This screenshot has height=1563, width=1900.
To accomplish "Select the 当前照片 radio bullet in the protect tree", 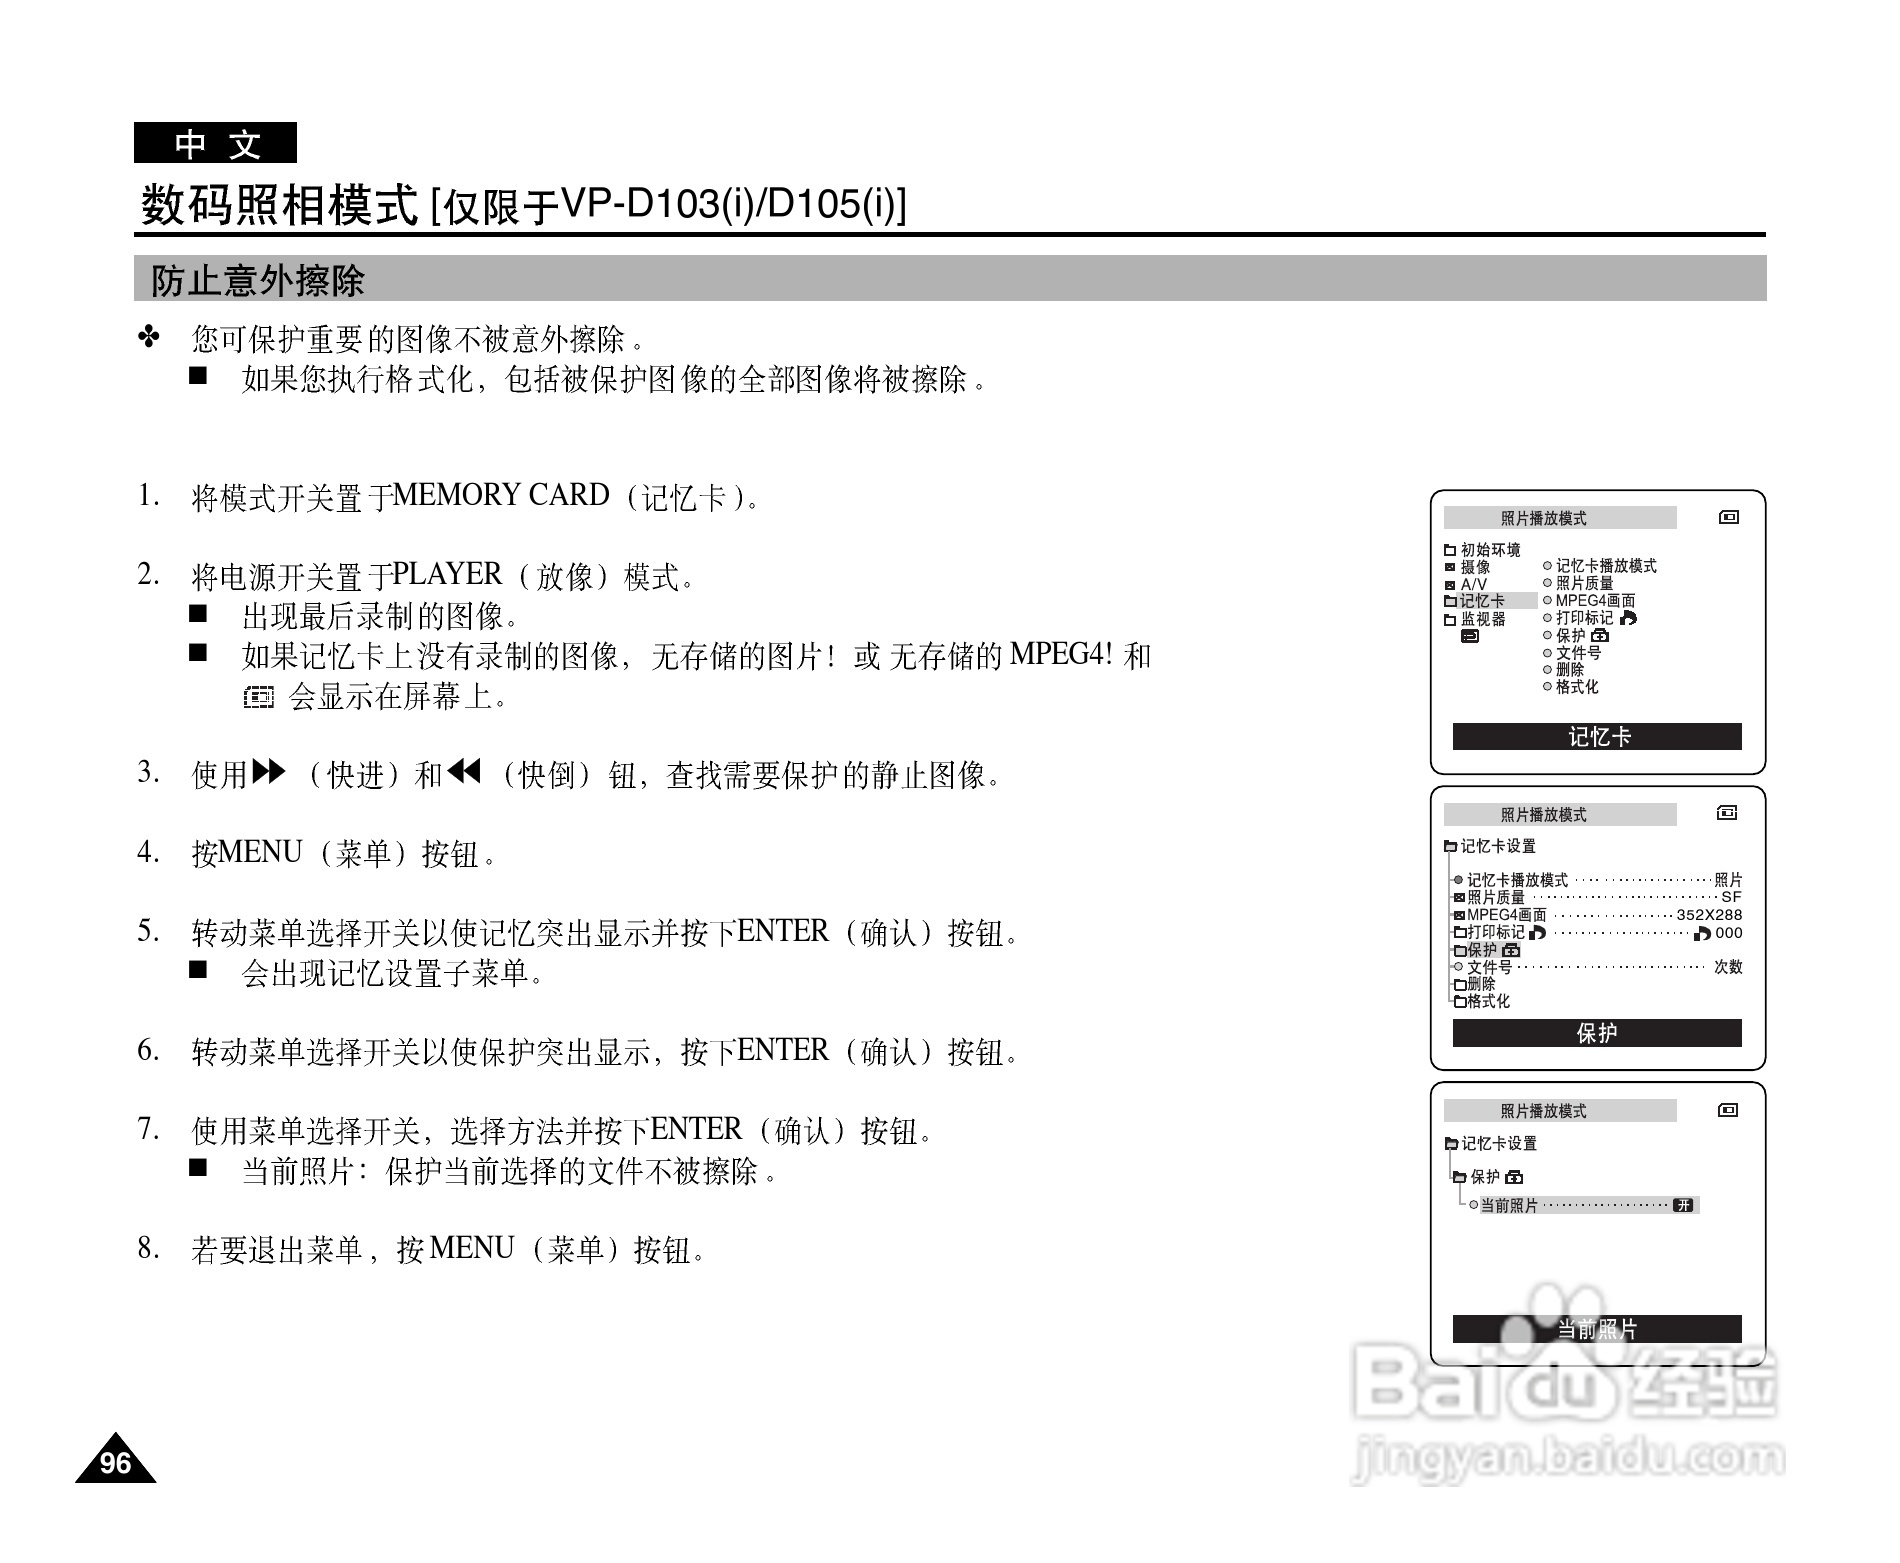I will point(1474,1205).
